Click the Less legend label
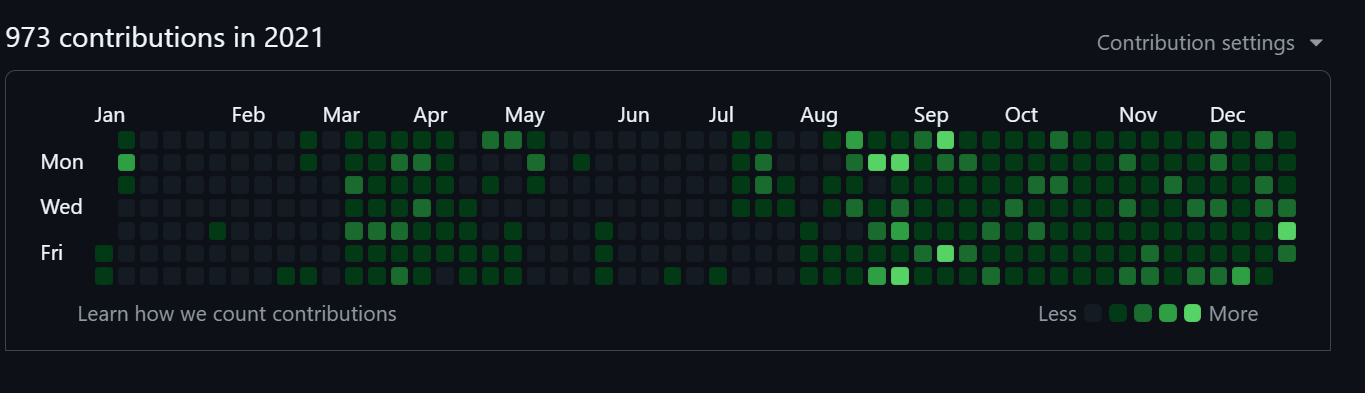1365x393 pixels. (1057, 314)
